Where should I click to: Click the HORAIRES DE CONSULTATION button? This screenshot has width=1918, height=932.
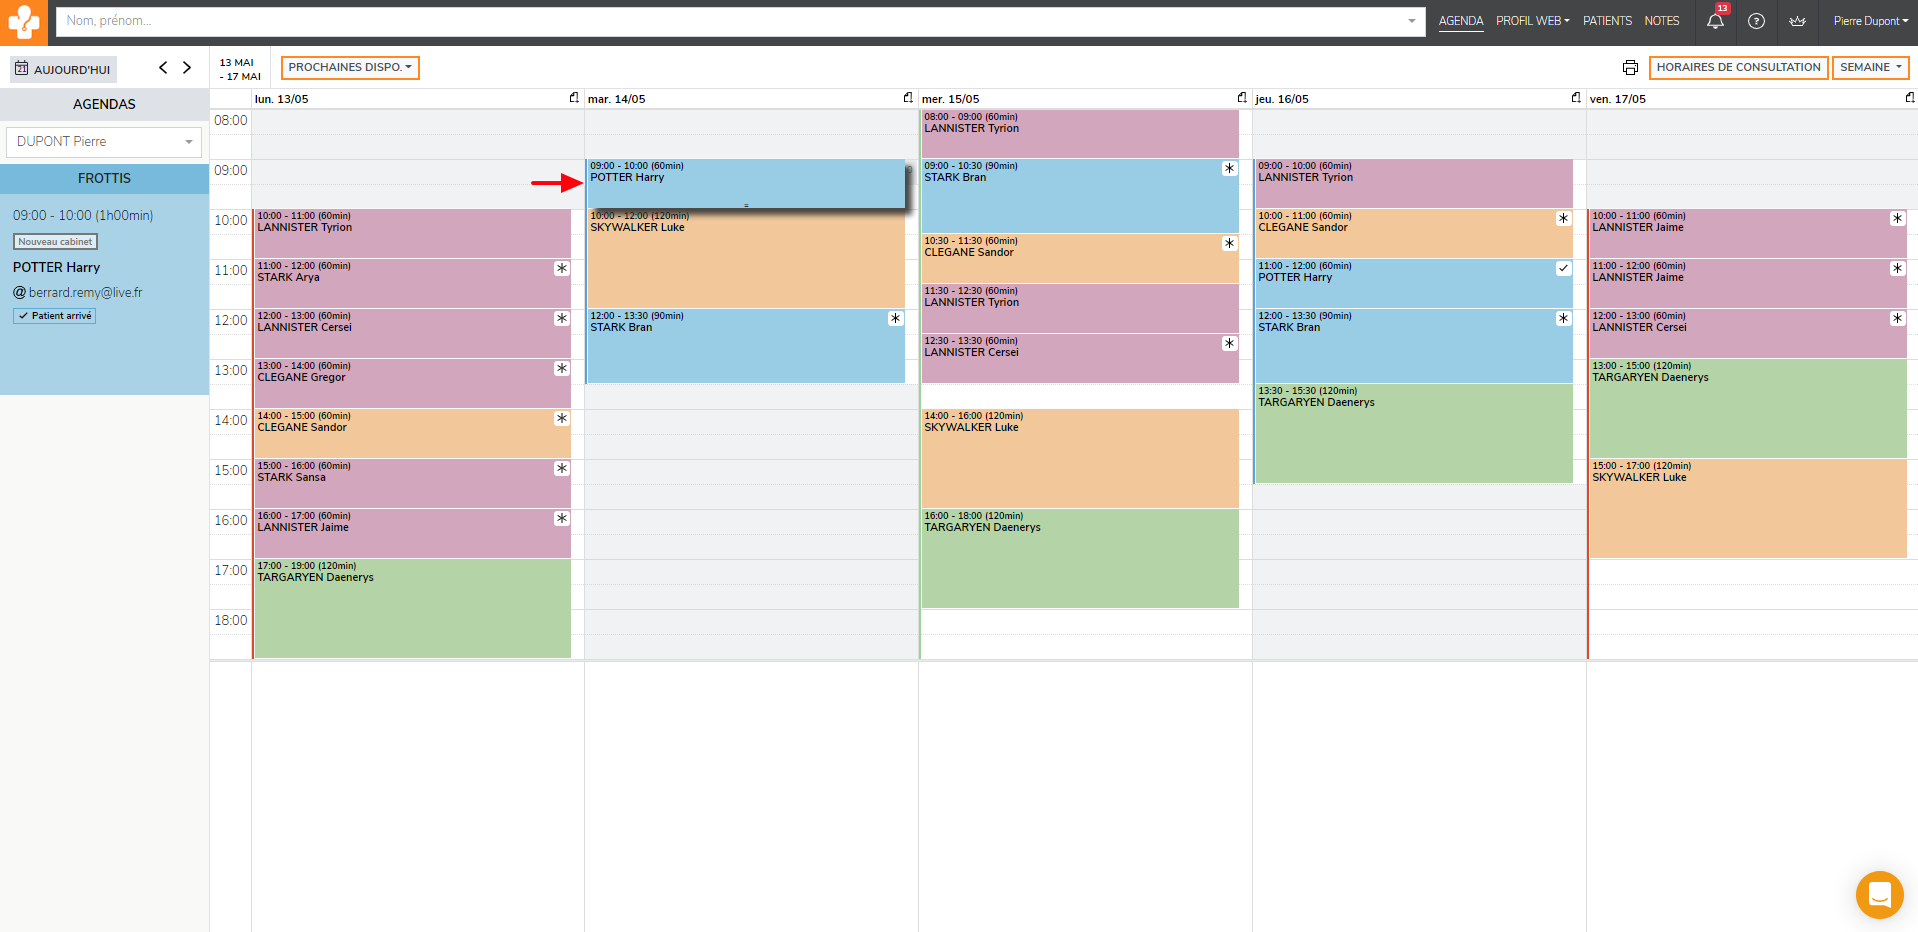1738,68
